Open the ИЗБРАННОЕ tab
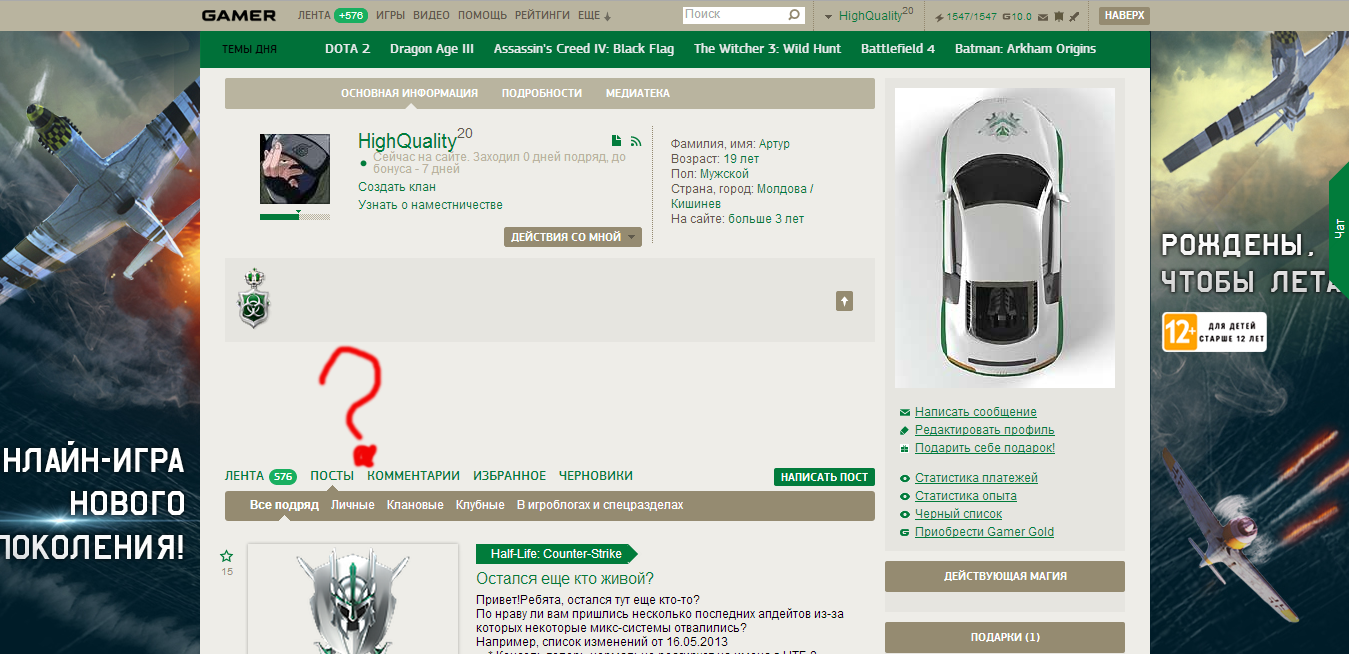 510,476
